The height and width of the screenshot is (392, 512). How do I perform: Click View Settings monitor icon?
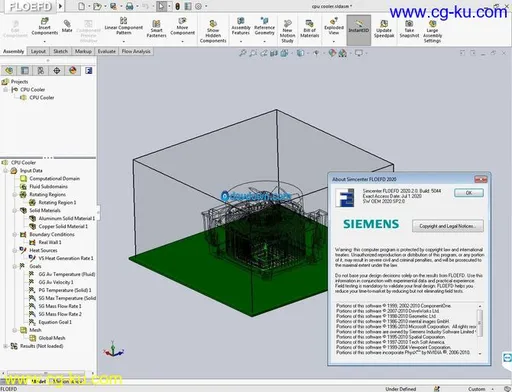(x=359, y=53)
